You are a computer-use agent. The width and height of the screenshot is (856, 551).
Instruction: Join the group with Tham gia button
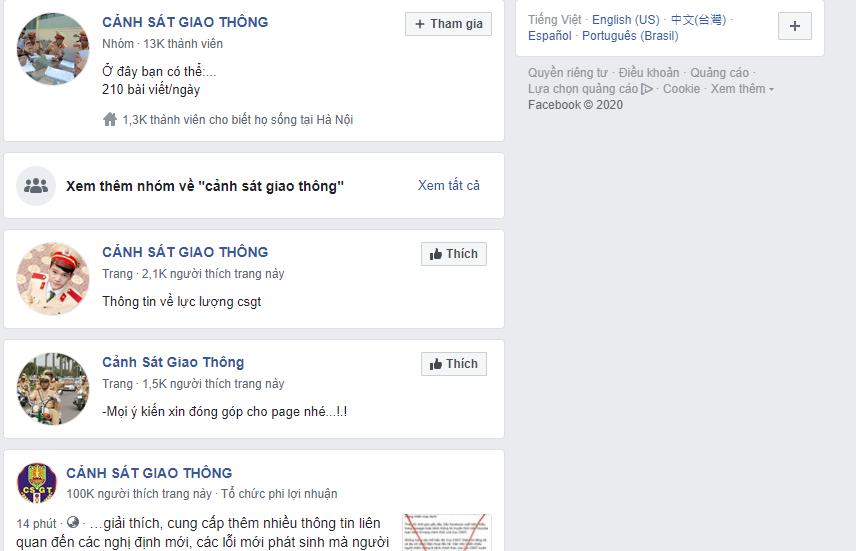click(x=448, y=24)
